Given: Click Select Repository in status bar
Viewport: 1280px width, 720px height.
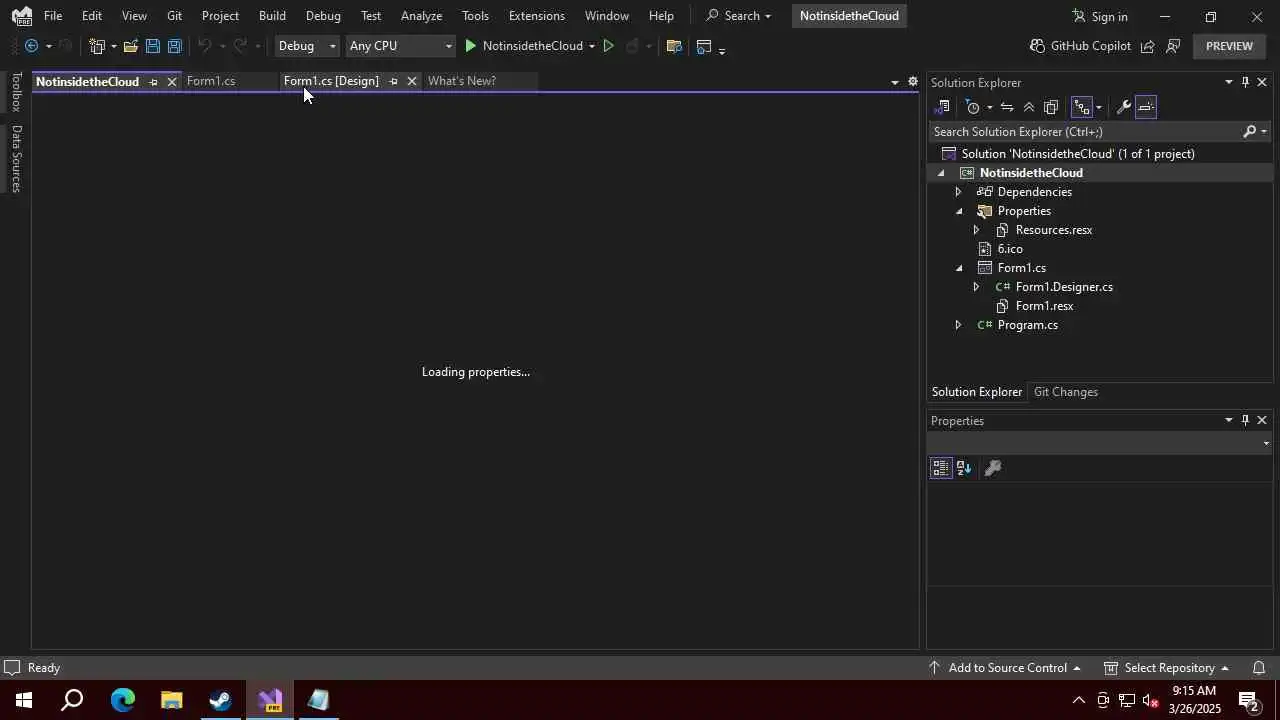Looking at the screenshot, I should pos(1166,668).
